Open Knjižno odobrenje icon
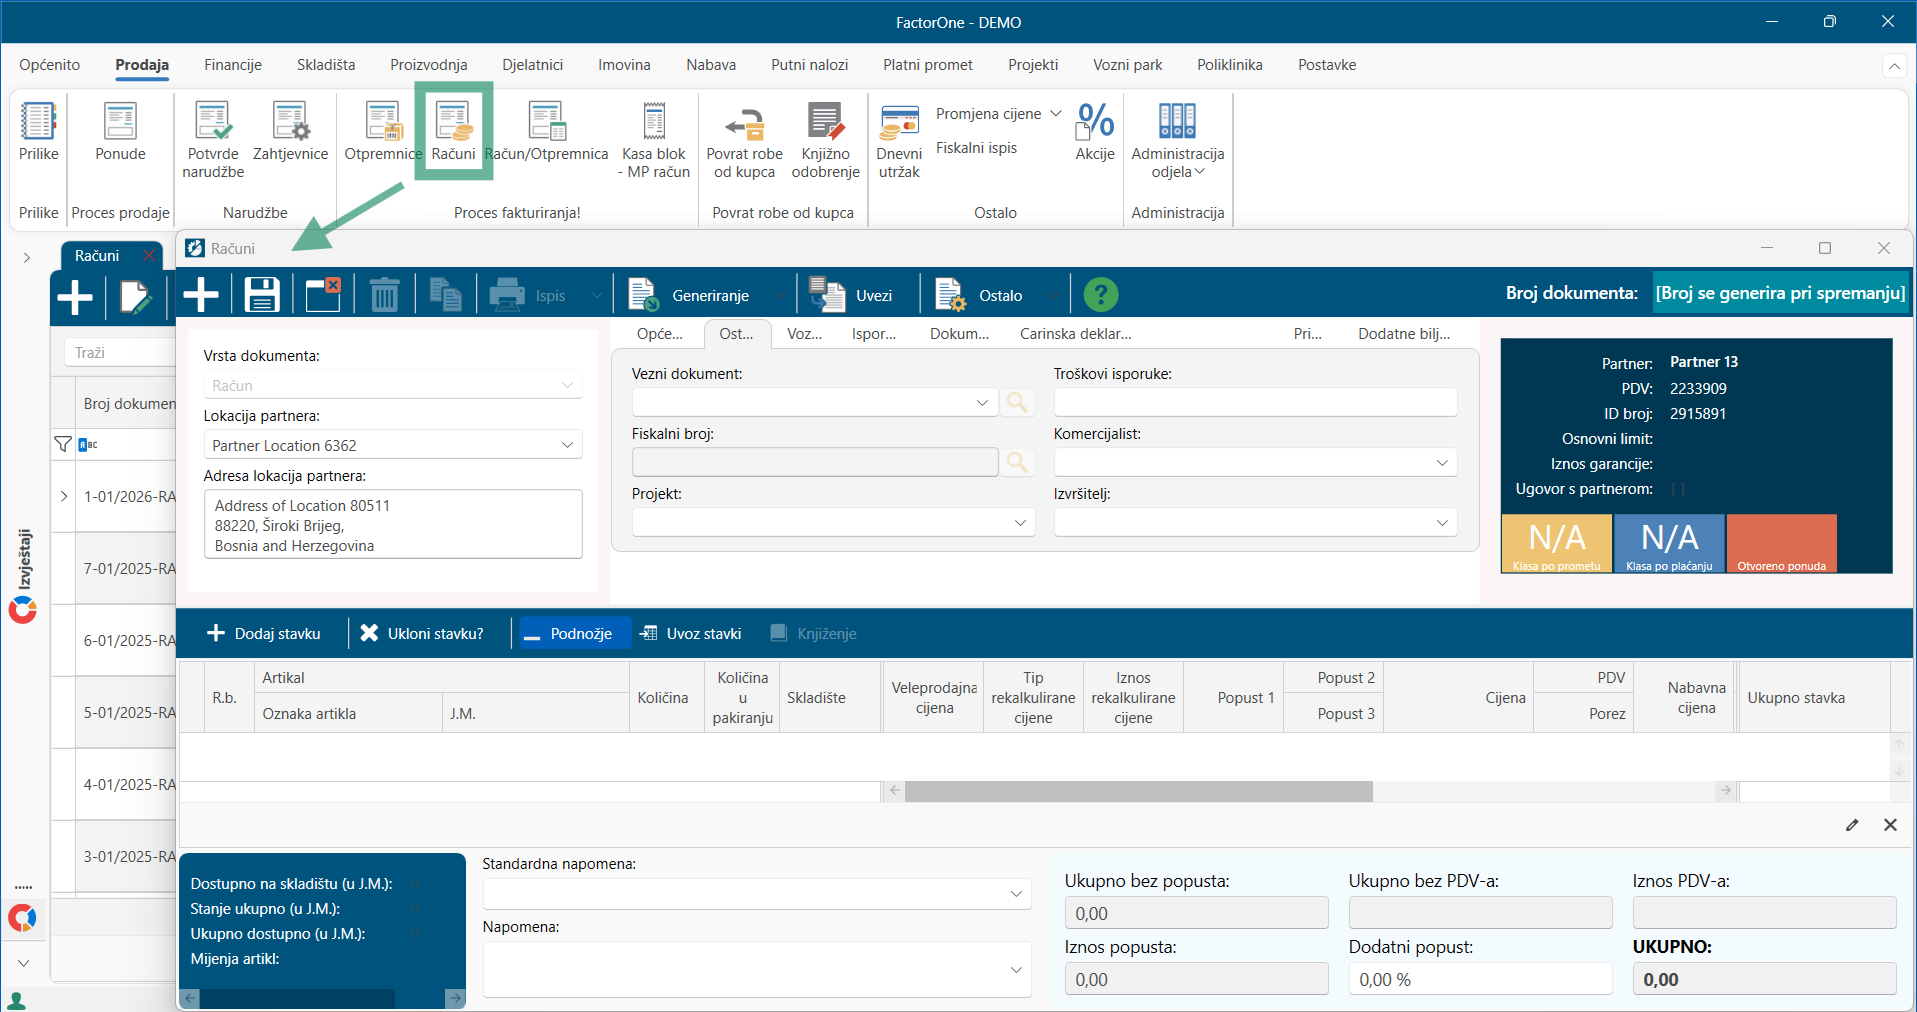The width and height of the screenshot is (1917, 1012). click(x=825, y=140)
